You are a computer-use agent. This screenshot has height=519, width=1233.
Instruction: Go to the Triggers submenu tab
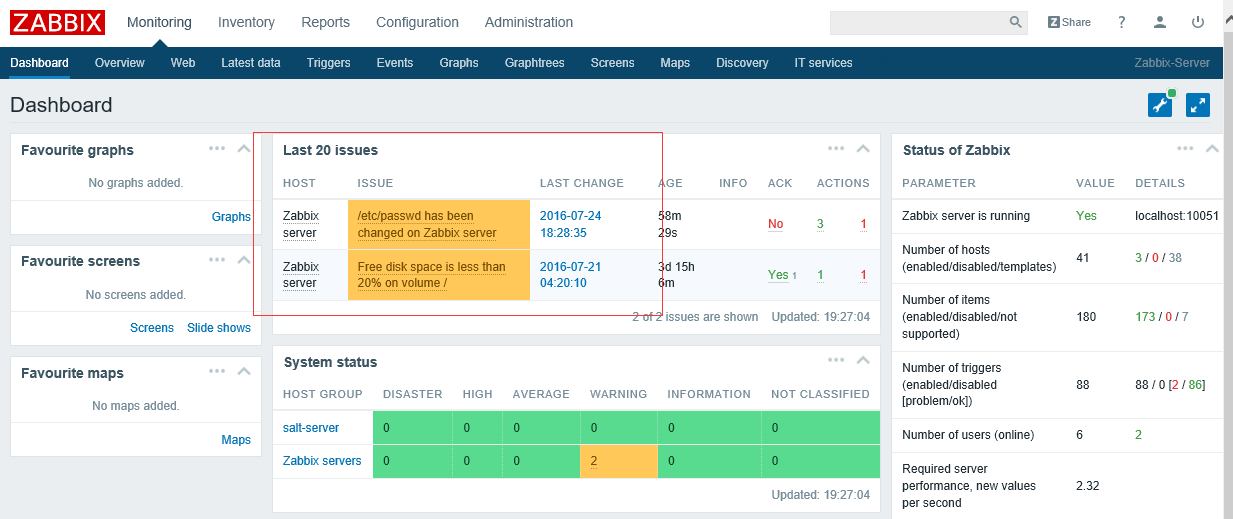coord(329,62)
